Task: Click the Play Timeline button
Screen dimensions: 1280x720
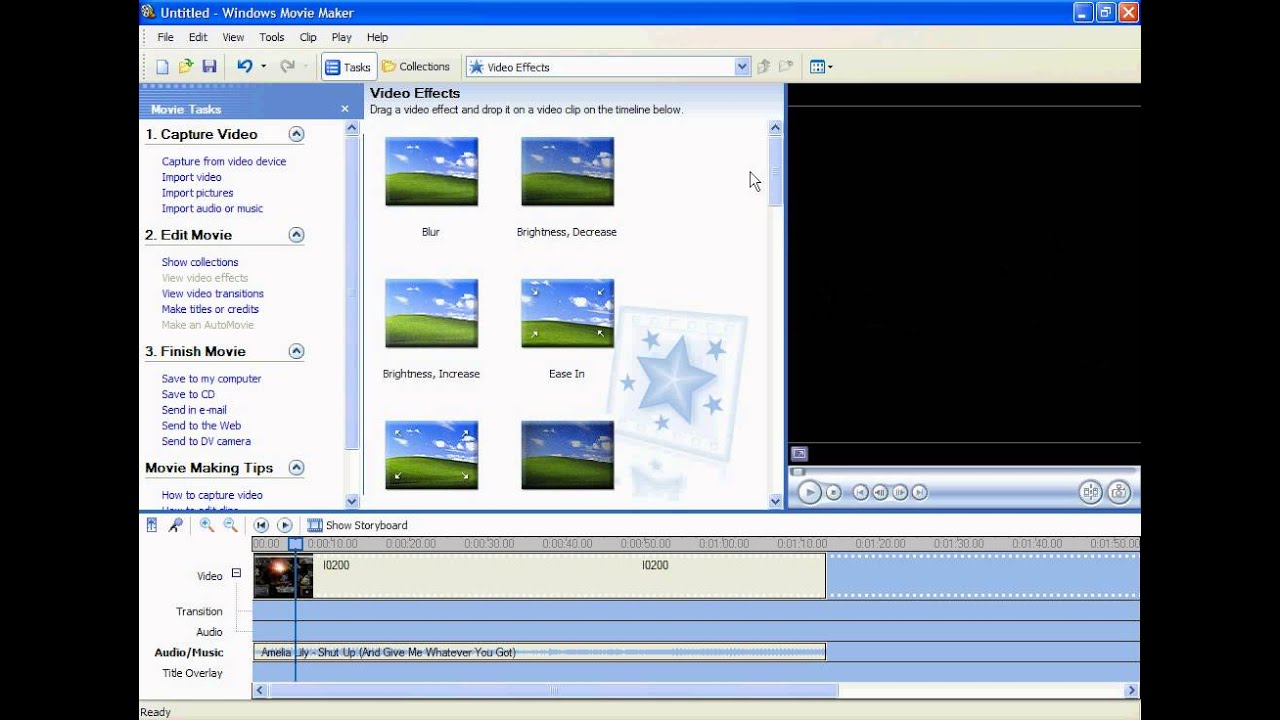Action: pyautogui.click(x=285, y=525)
